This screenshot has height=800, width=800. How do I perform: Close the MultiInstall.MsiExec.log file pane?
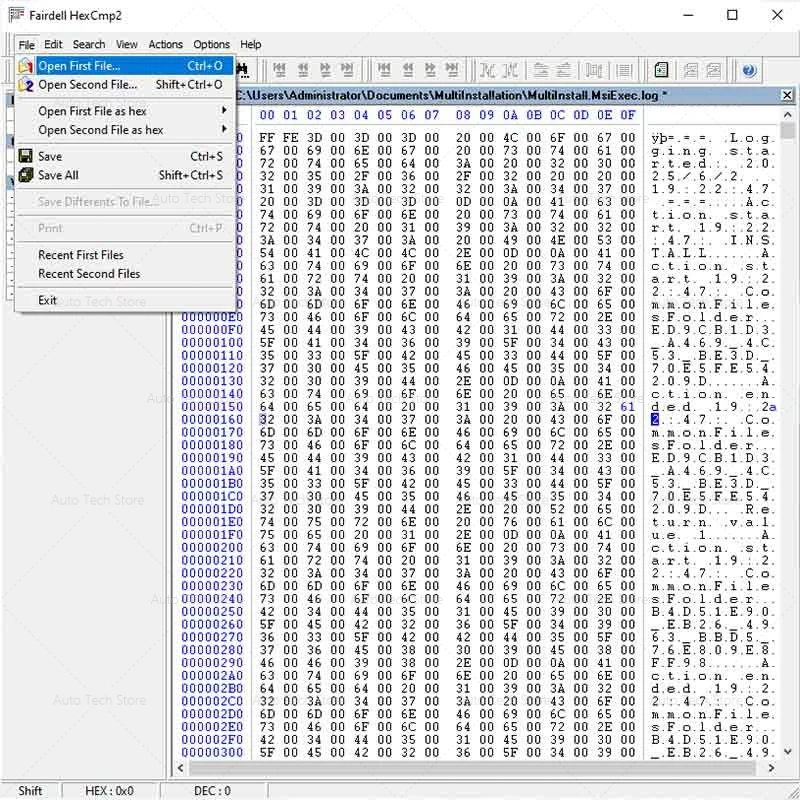[787, 95]
